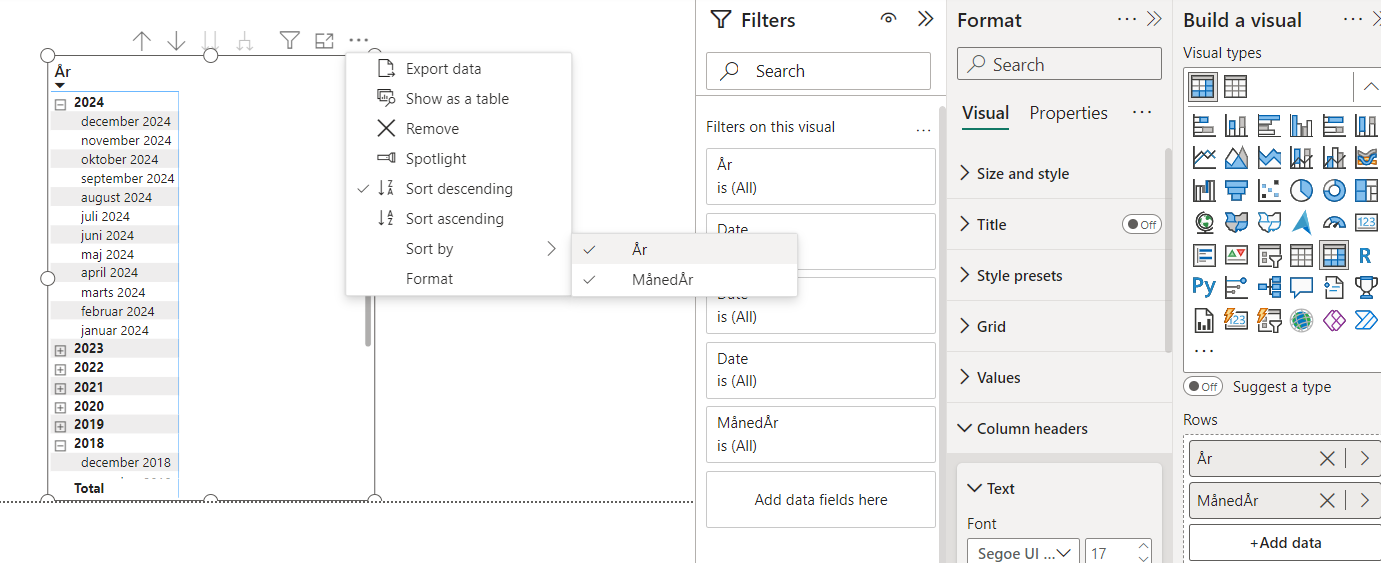This screenshot has width=1381, height=563.
Task: Choose the ArcGIS globe visual
Action: pos(1301,319)
